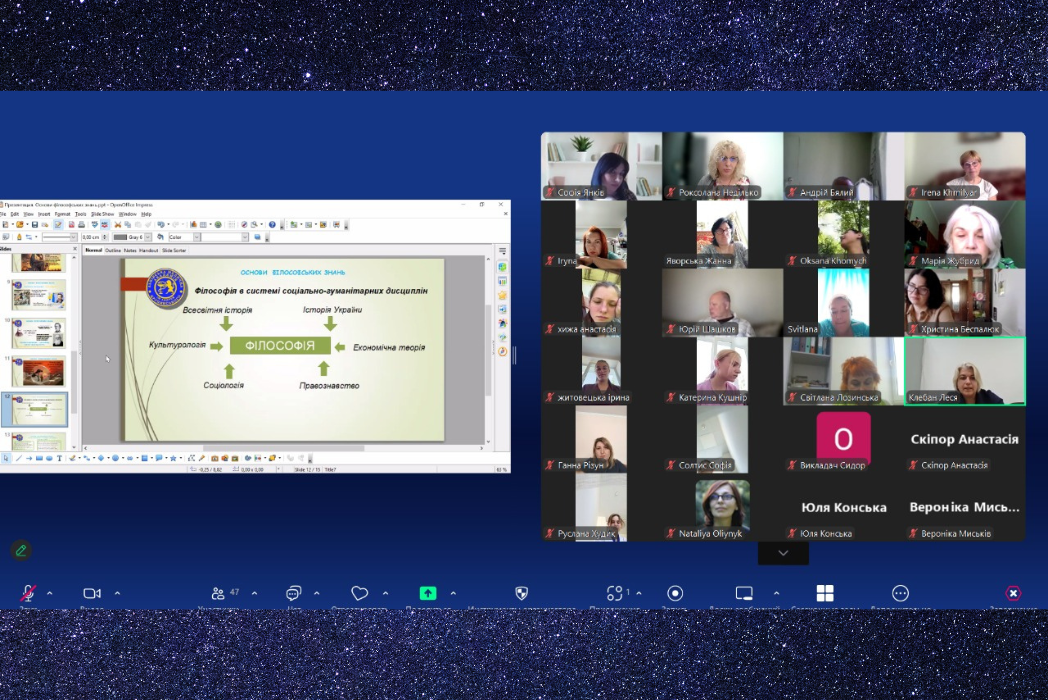Click the green Share Screen button
The image size is (1048, 700).
pyautogui.click(x=428, y=593)
